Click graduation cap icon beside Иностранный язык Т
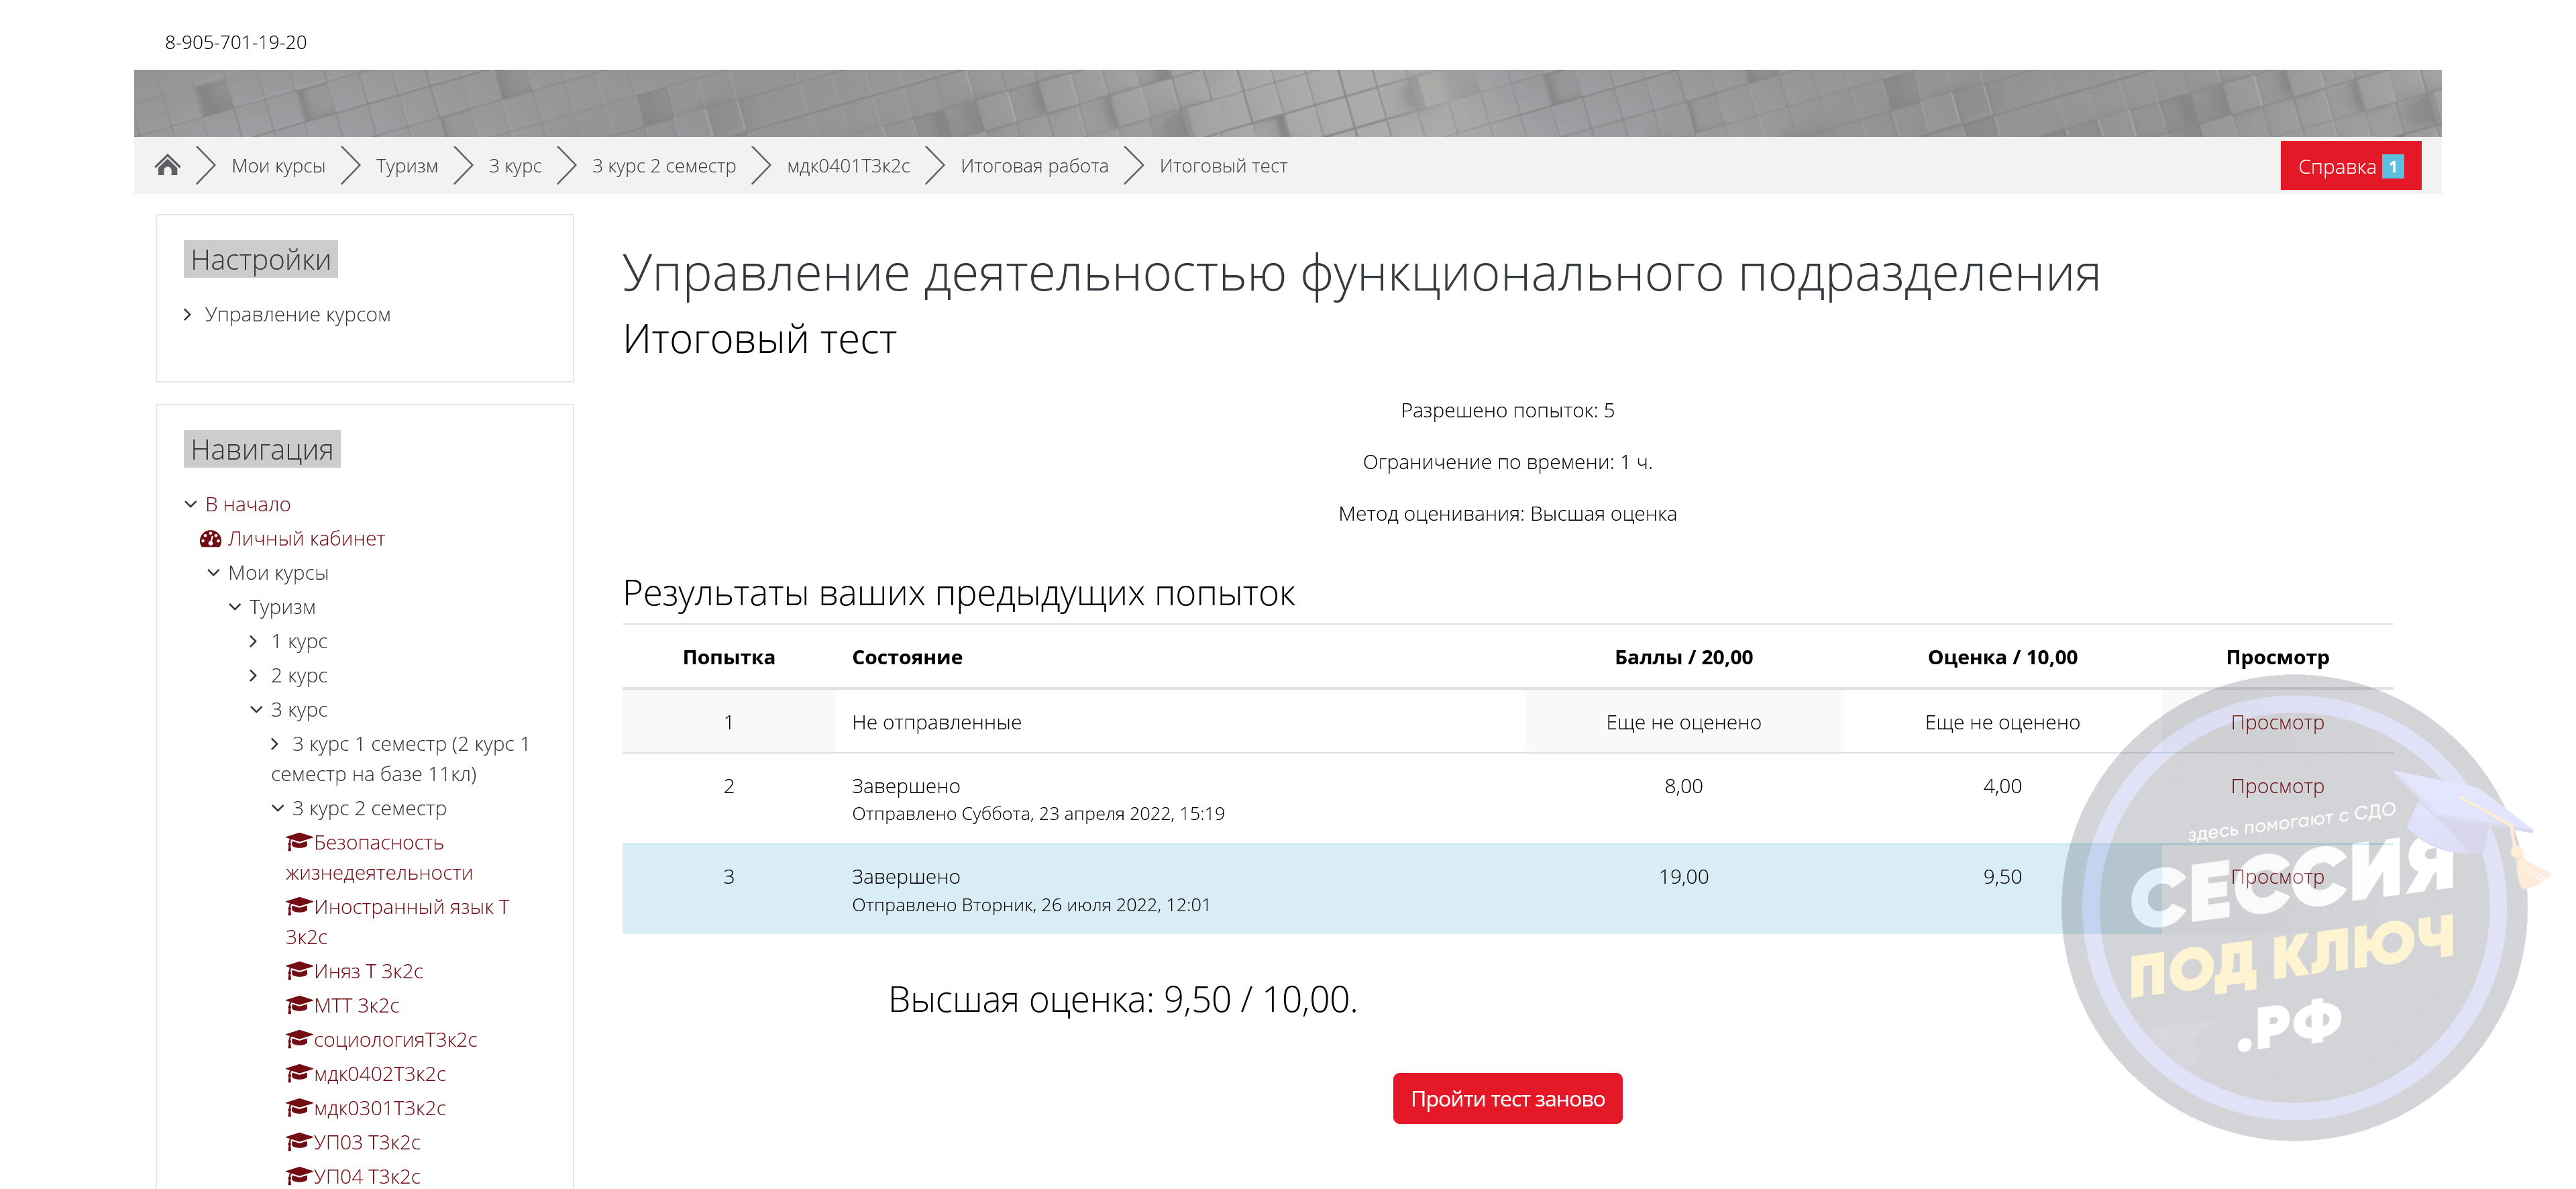Viewport: 2576px width, 1189px height. 298,906
